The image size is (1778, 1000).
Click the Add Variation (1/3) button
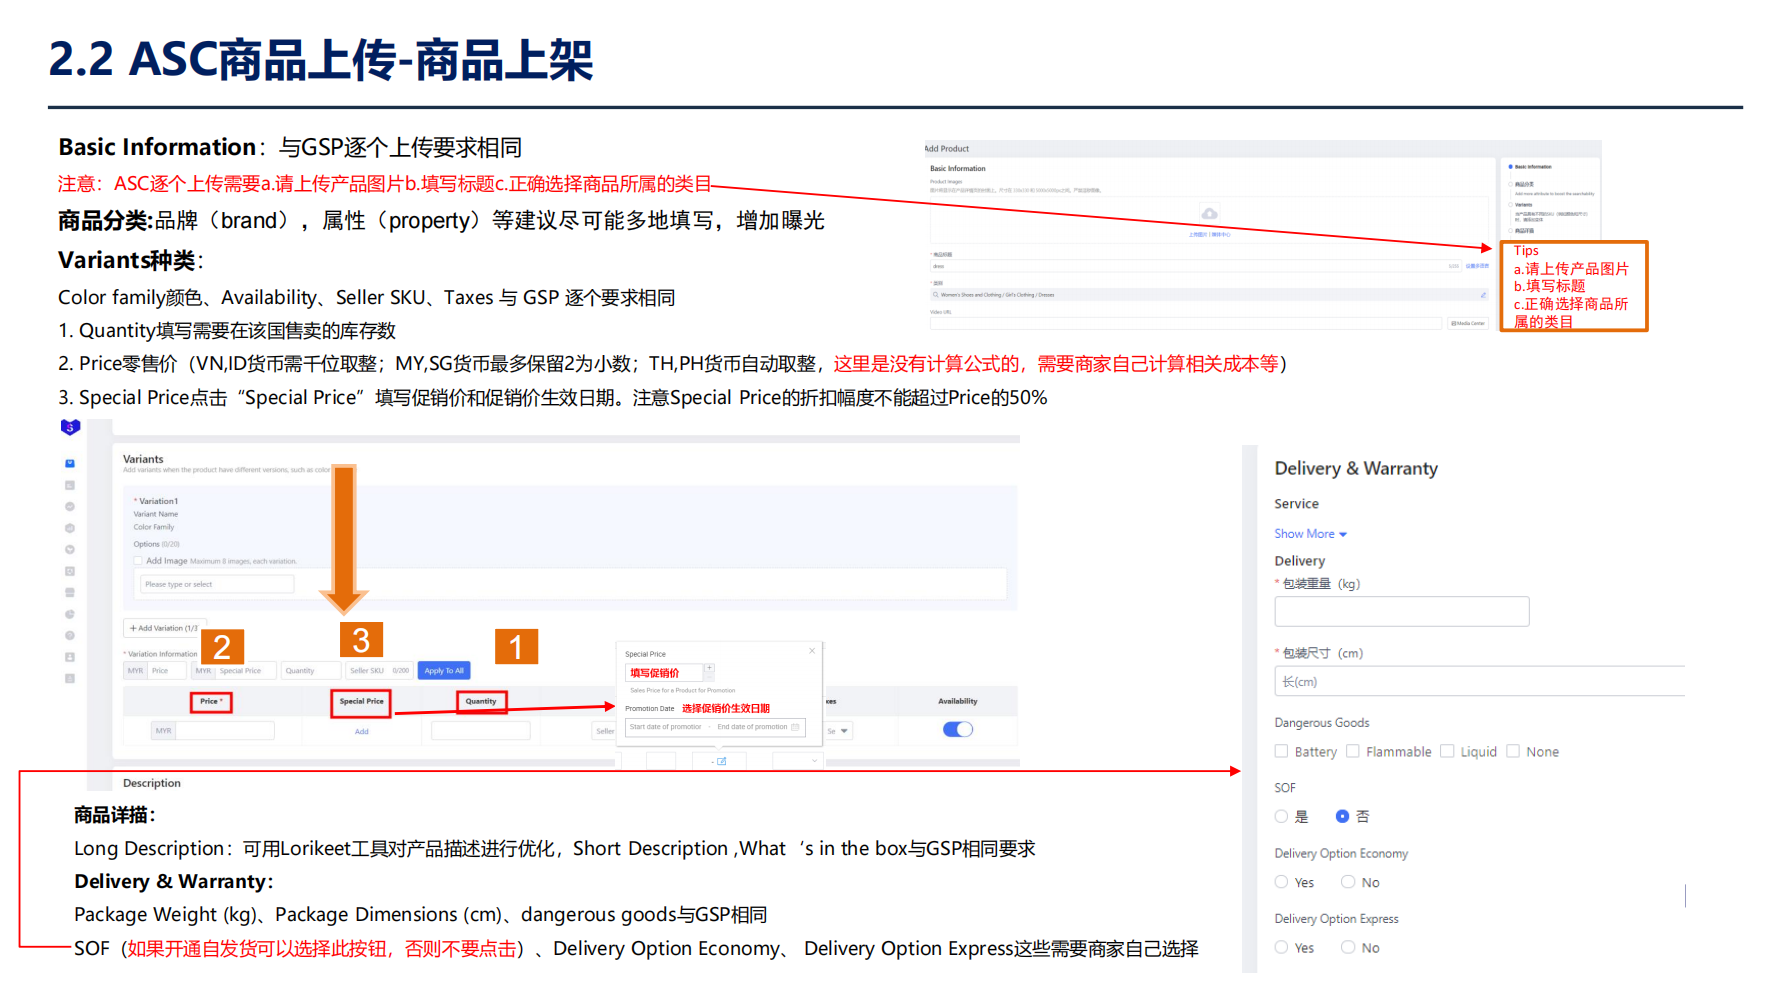coord(164,627)
